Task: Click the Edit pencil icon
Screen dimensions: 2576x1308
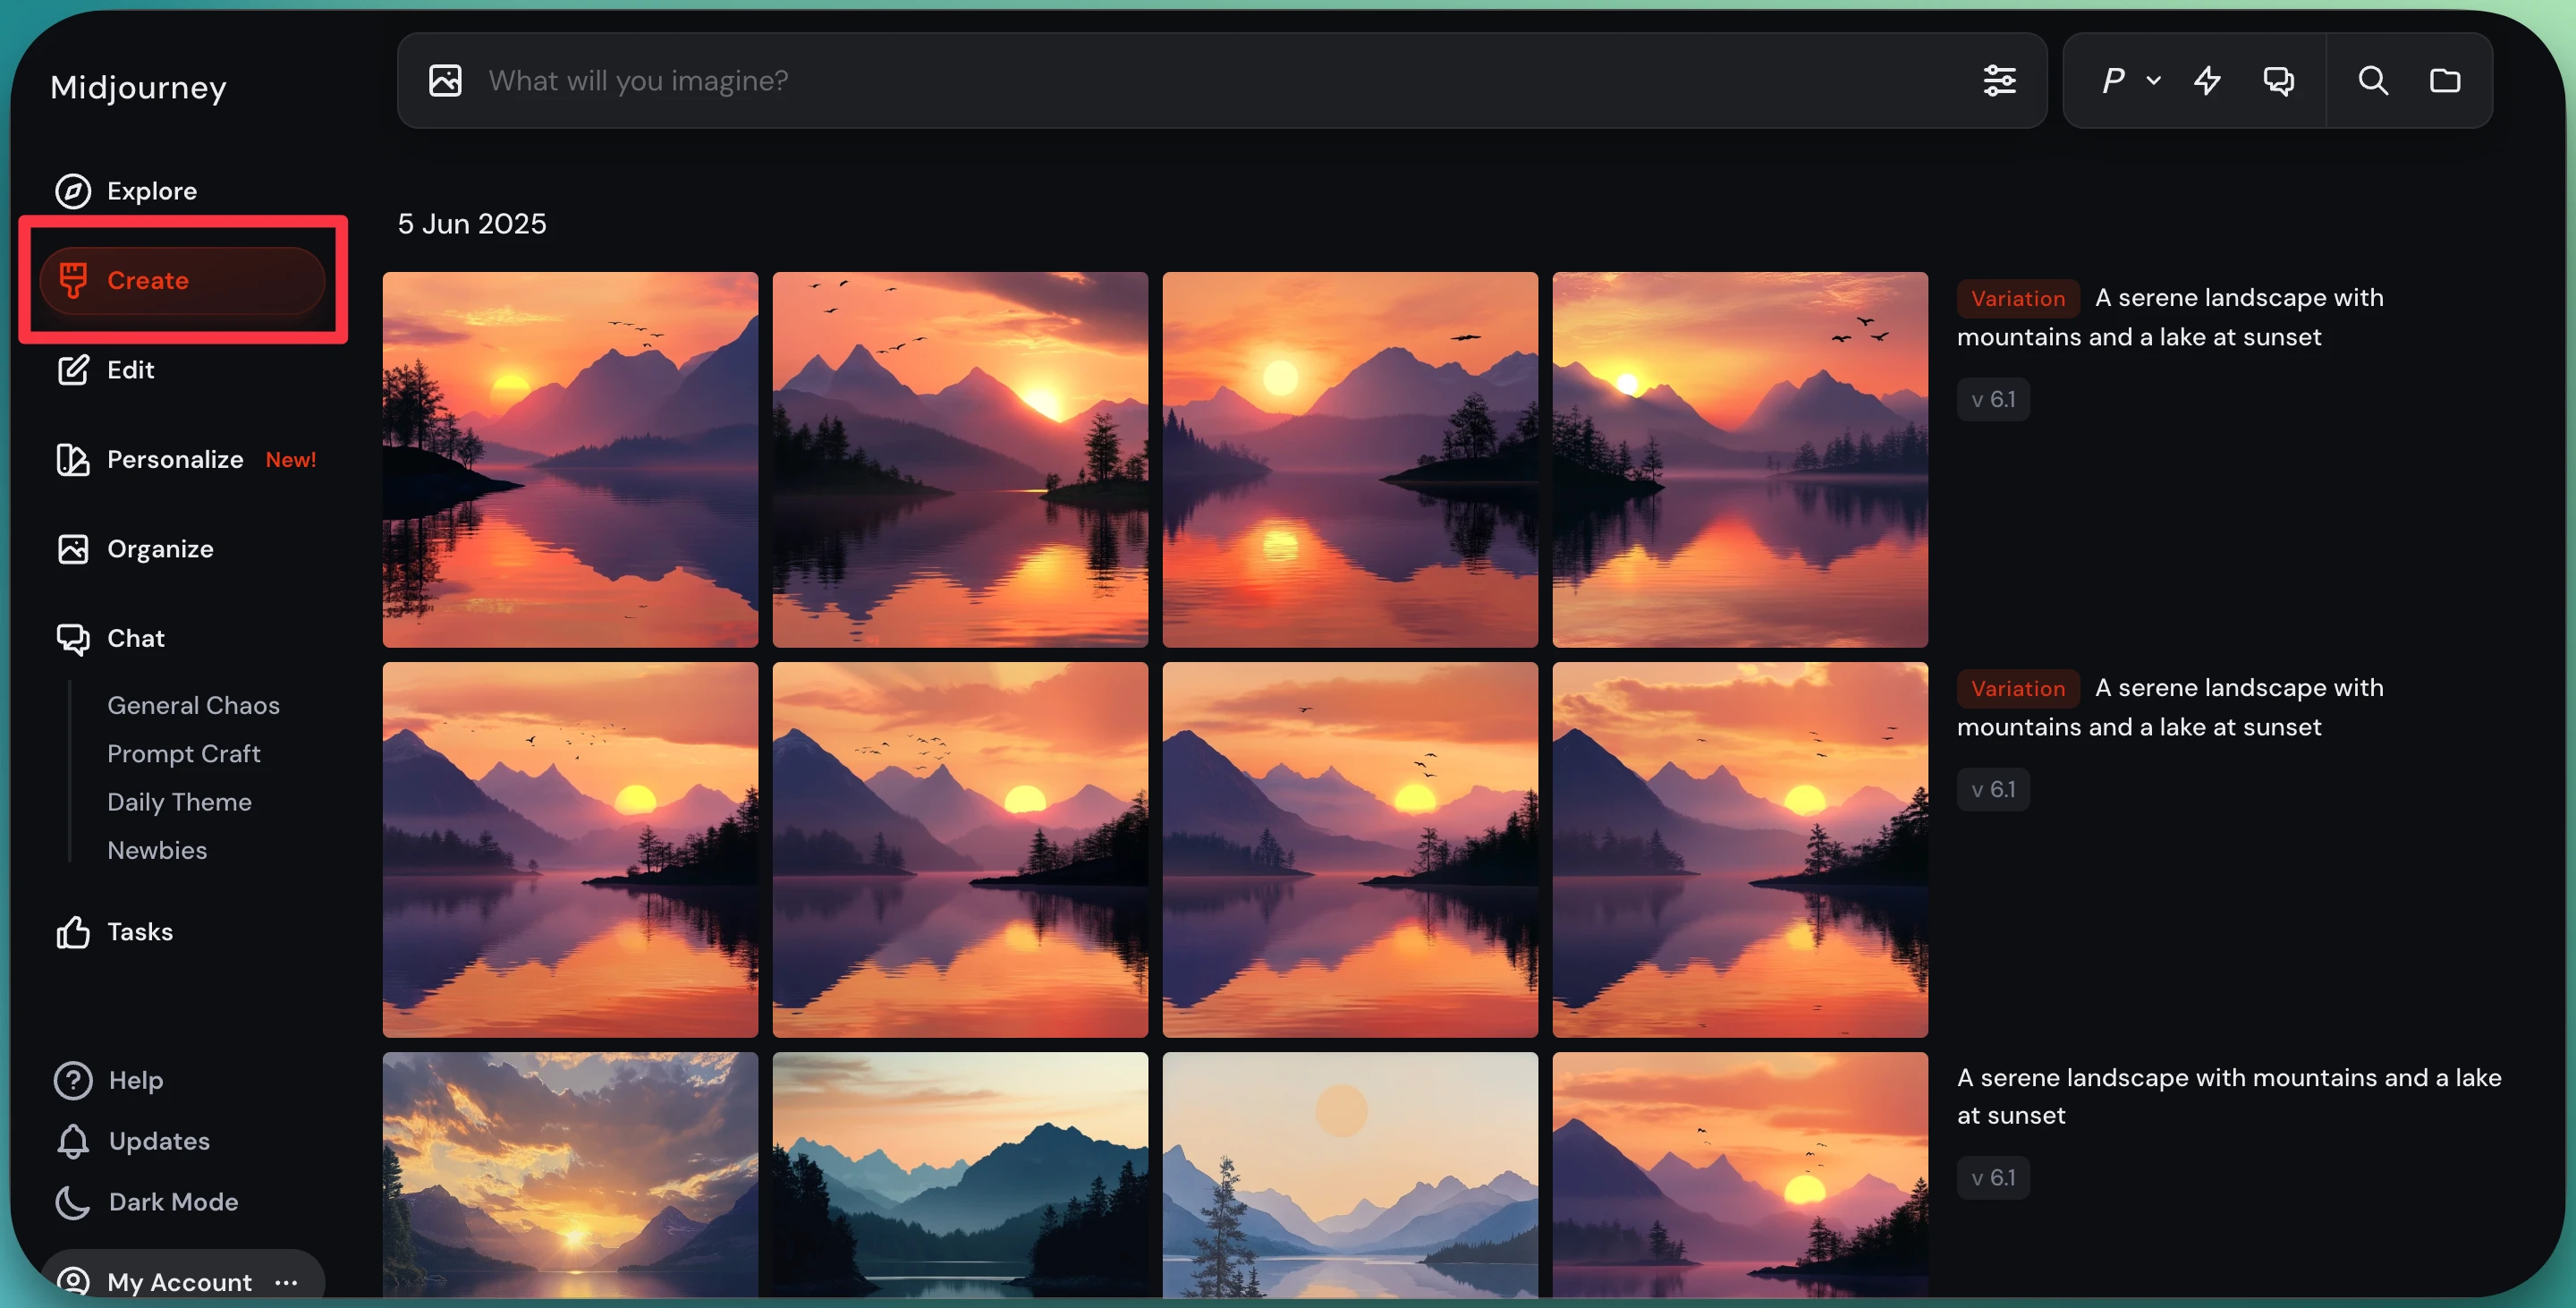Action: 73,370
